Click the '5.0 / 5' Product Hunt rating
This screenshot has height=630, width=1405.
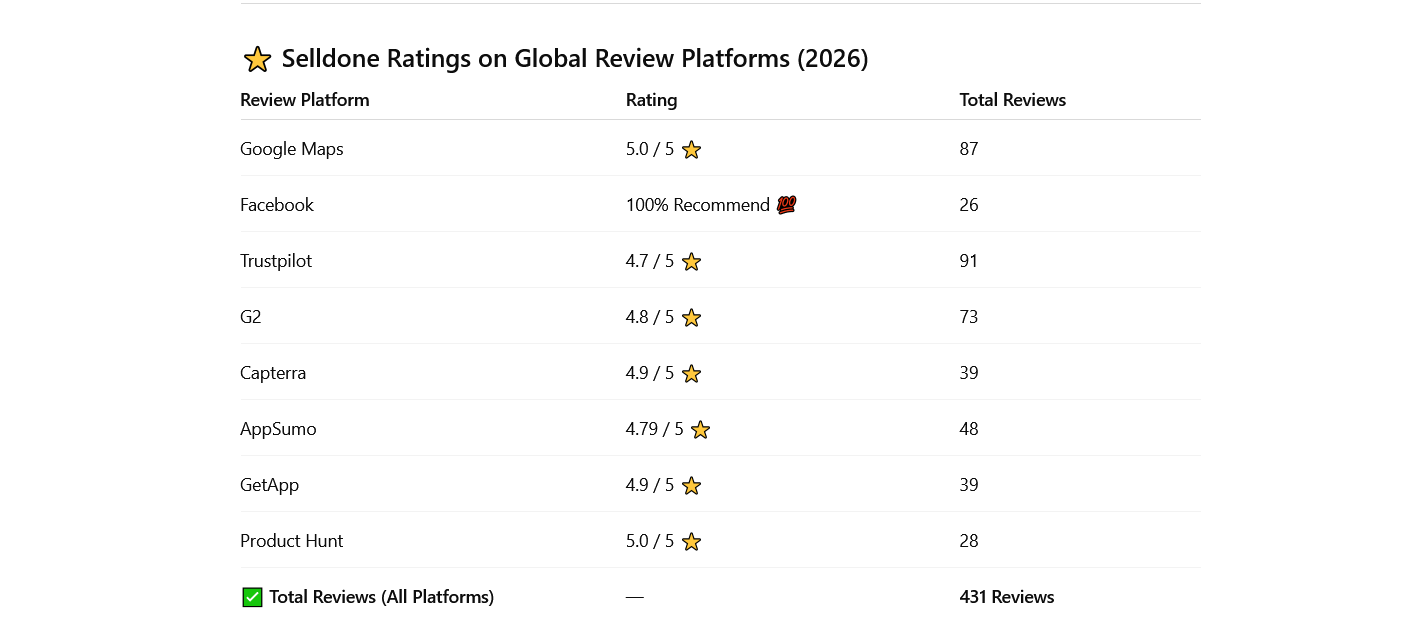(650, 541)
